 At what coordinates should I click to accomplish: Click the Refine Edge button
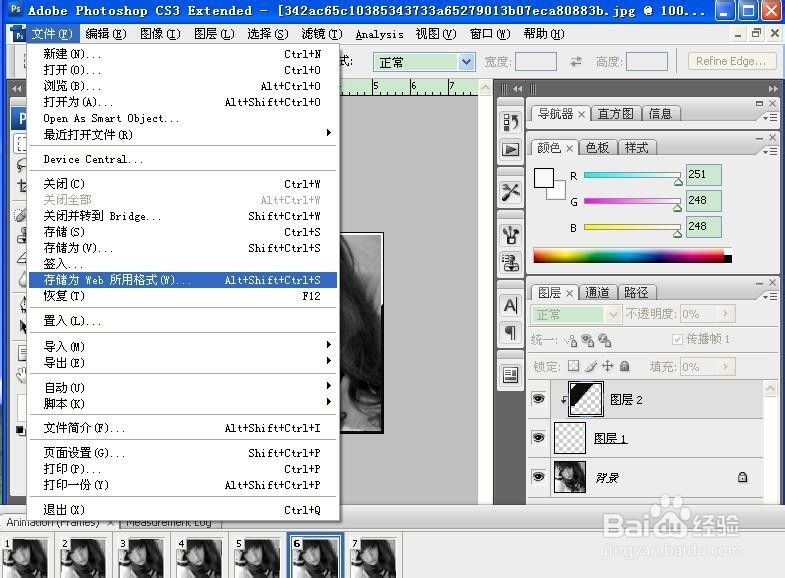point(731,61)
